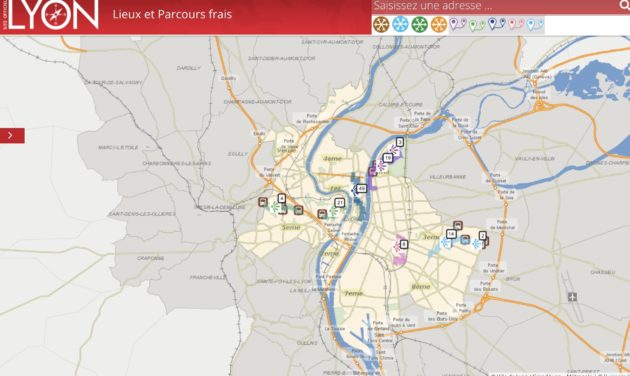Viewport: 630px width, 376px height.
Task: Click the CRAPONNE map label
Action: tap(150, 258)
